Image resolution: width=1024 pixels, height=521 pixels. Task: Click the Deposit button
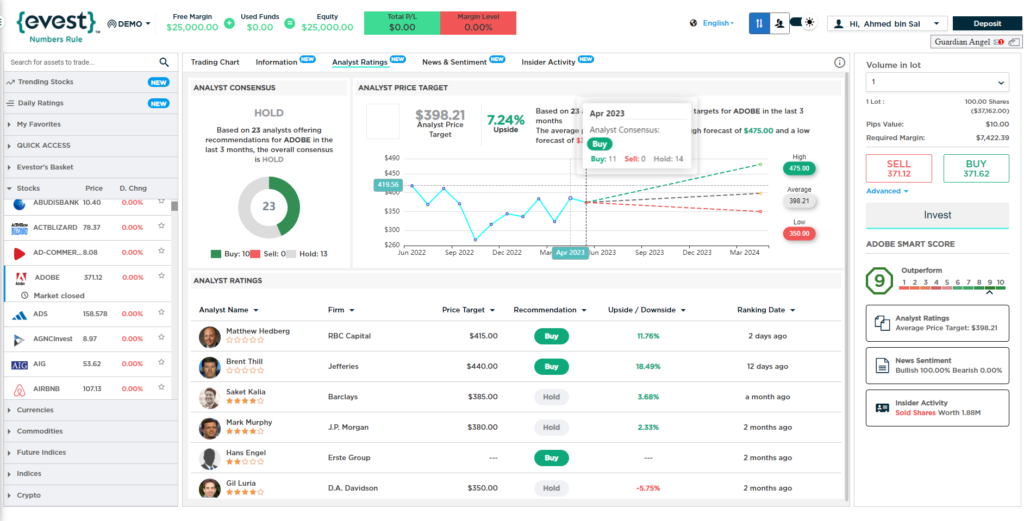[987, 24]
